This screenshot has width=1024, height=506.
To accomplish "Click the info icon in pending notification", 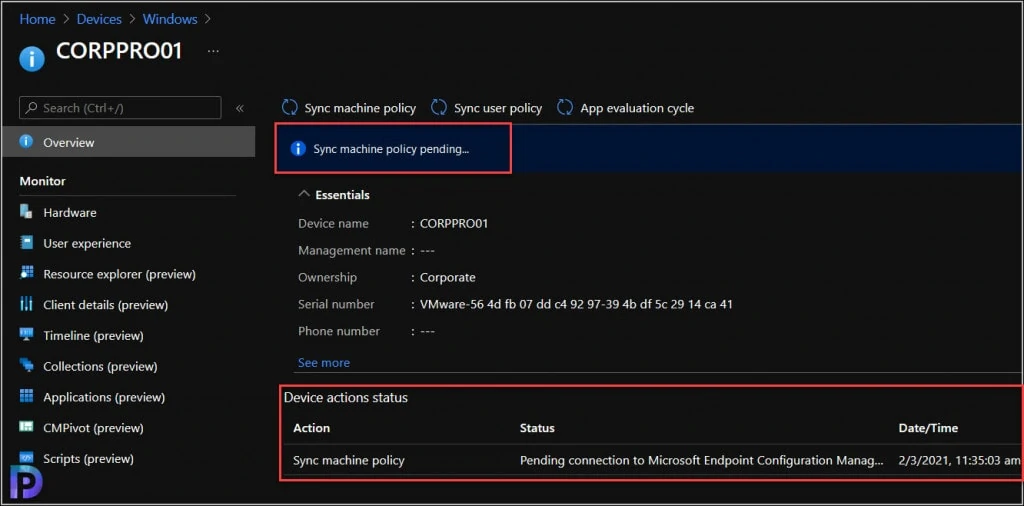I will pos(298,149).
